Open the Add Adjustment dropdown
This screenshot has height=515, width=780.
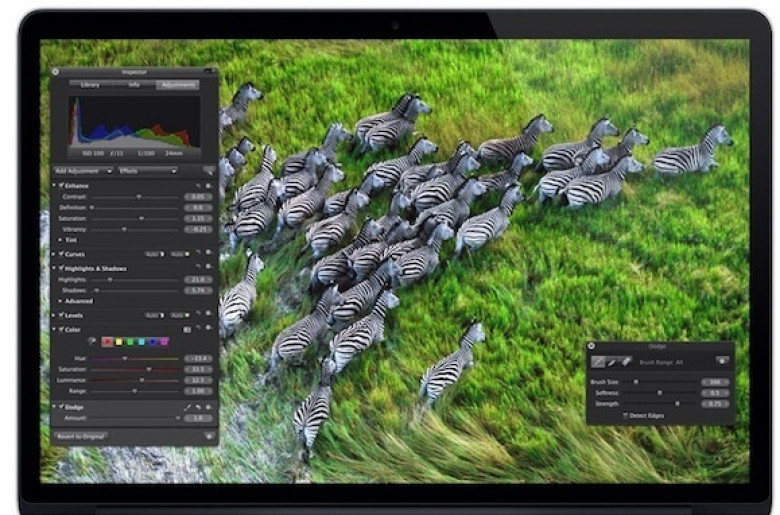(82, 171)
